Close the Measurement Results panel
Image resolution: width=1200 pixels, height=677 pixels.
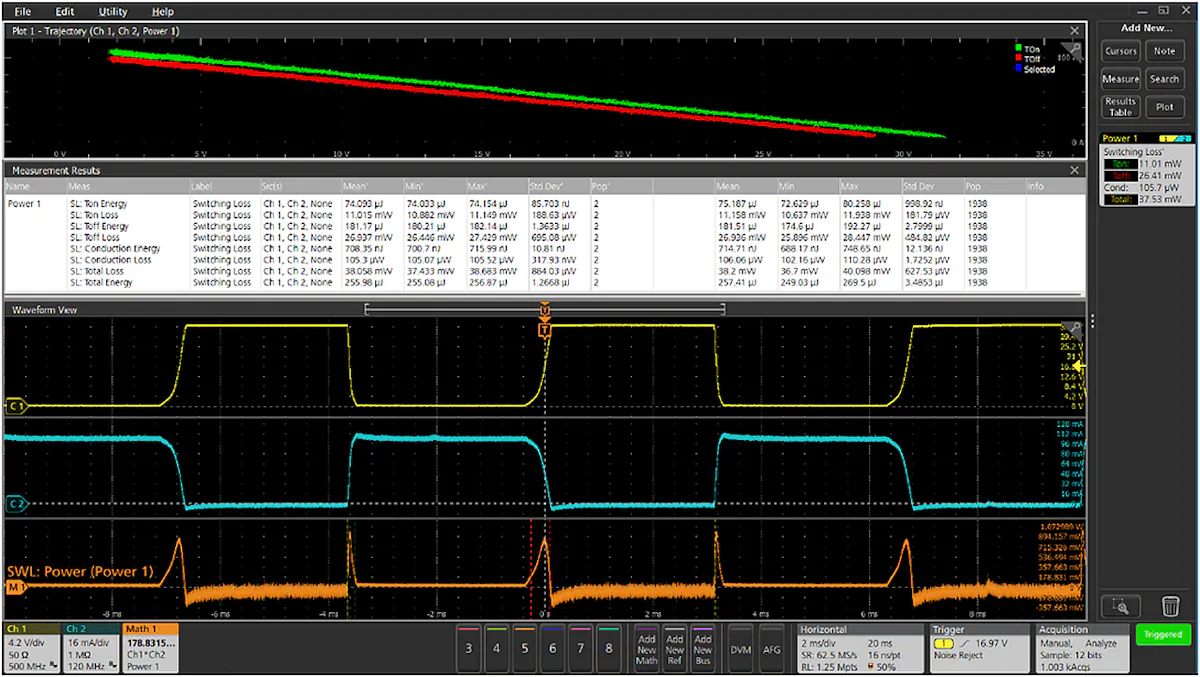[x=1075, y=171]
